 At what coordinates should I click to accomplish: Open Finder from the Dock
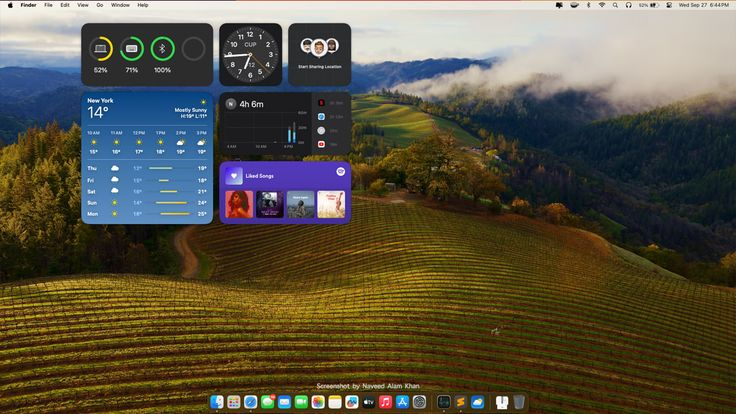coord(217,402)
